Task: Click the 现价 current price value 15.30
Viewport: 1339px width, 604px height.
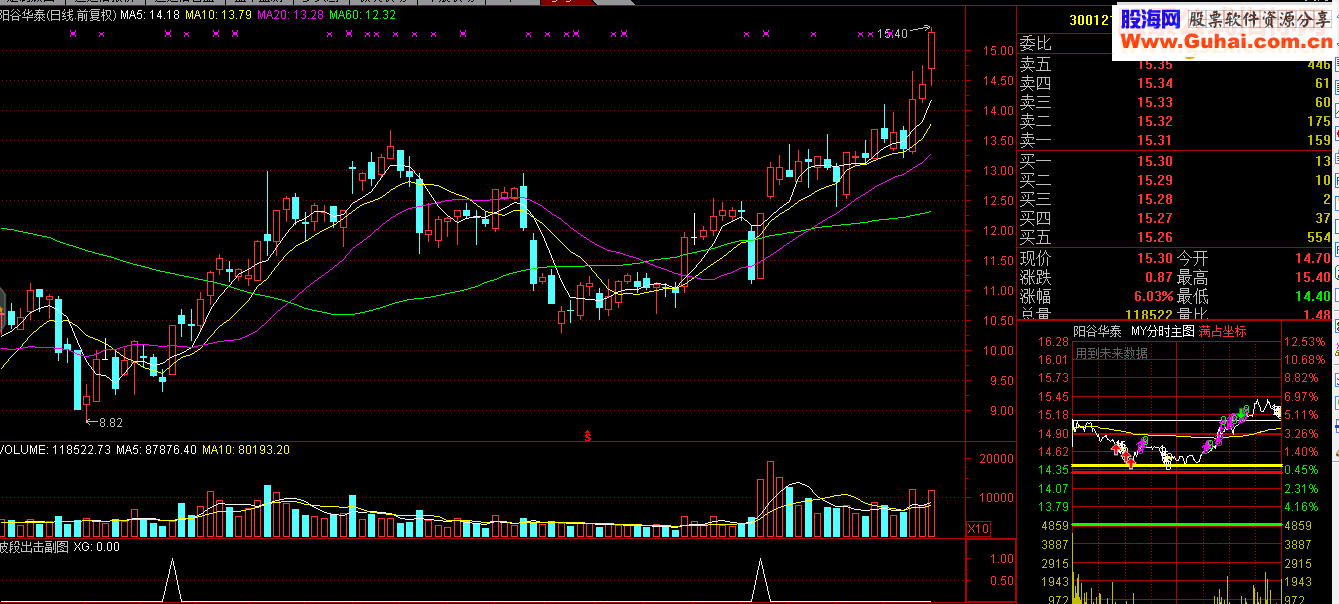Action: tap(1155, 258)
